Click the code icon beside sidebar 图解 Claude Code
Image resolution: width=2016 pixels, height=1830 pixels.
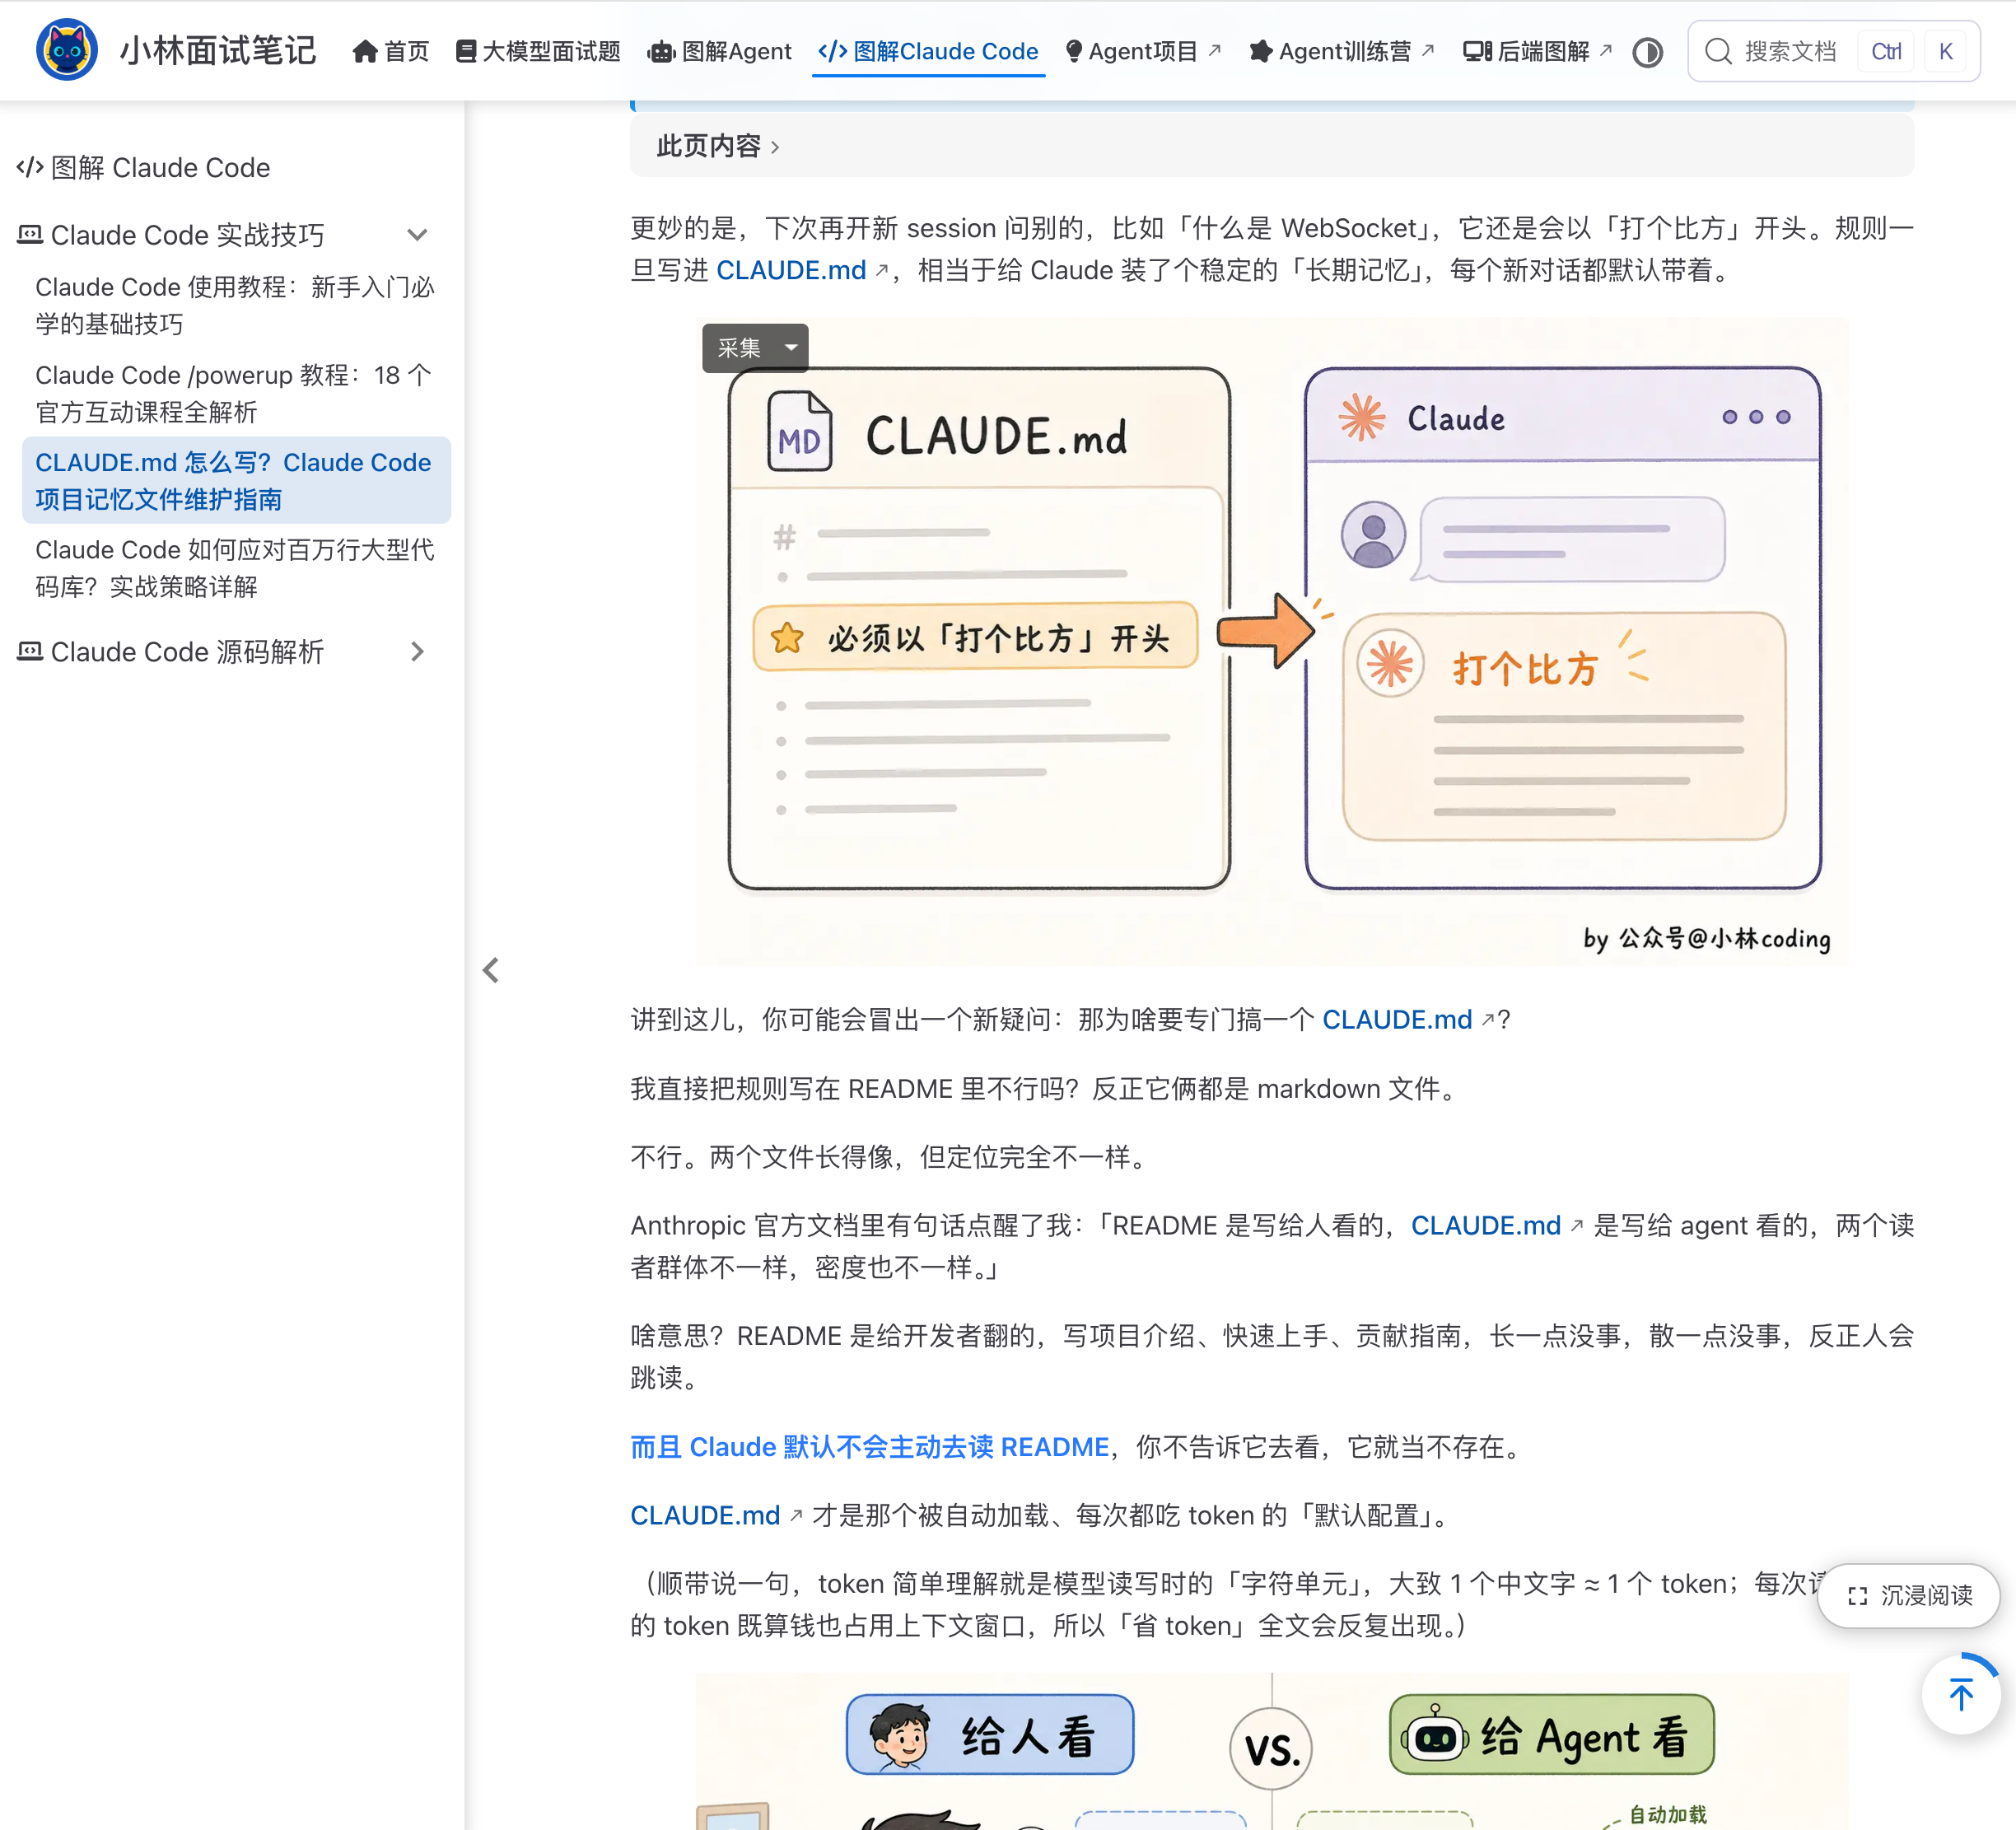[30, 167]
